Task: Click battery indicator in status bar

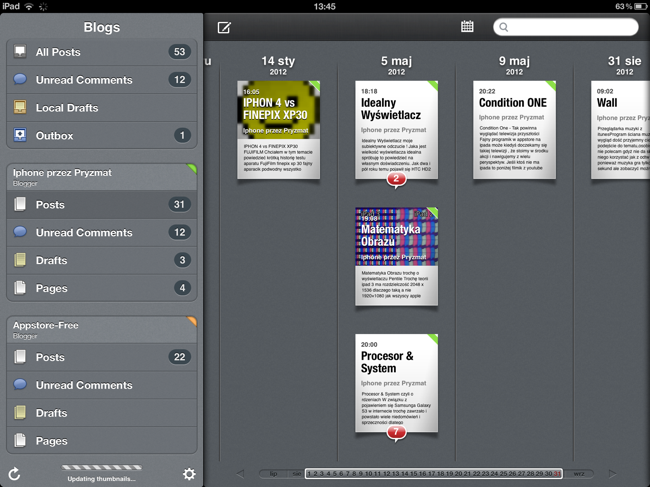Action: (x=641, y=6)
